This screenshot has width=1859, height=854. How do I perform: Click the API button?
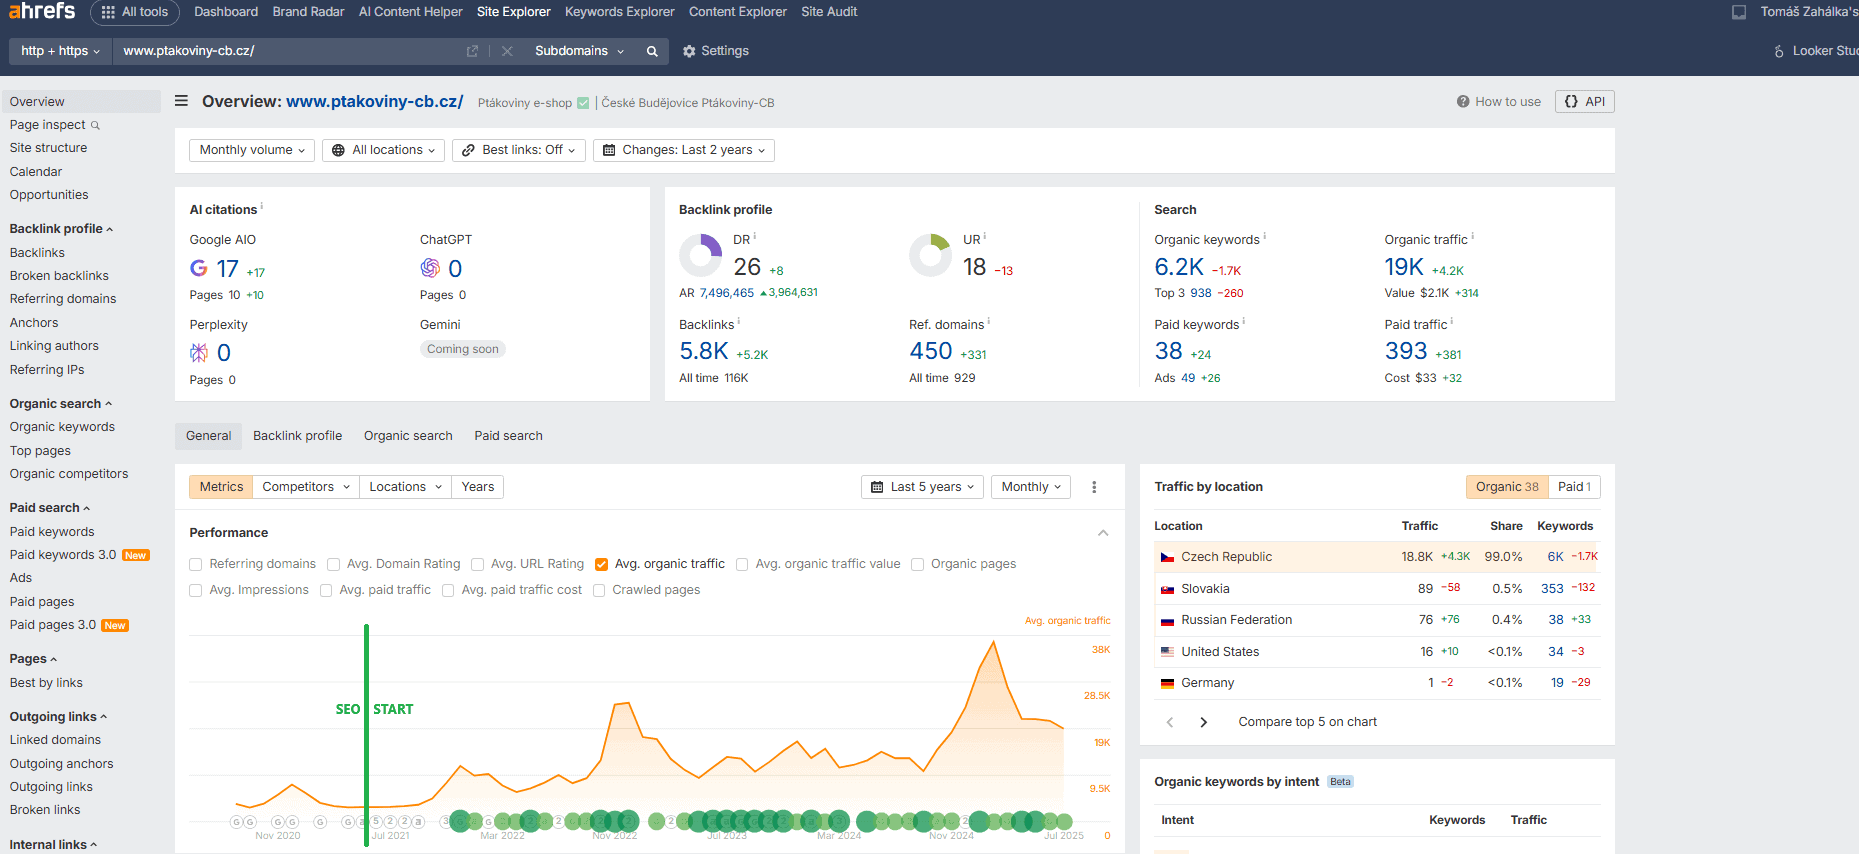pos(1584,101)
